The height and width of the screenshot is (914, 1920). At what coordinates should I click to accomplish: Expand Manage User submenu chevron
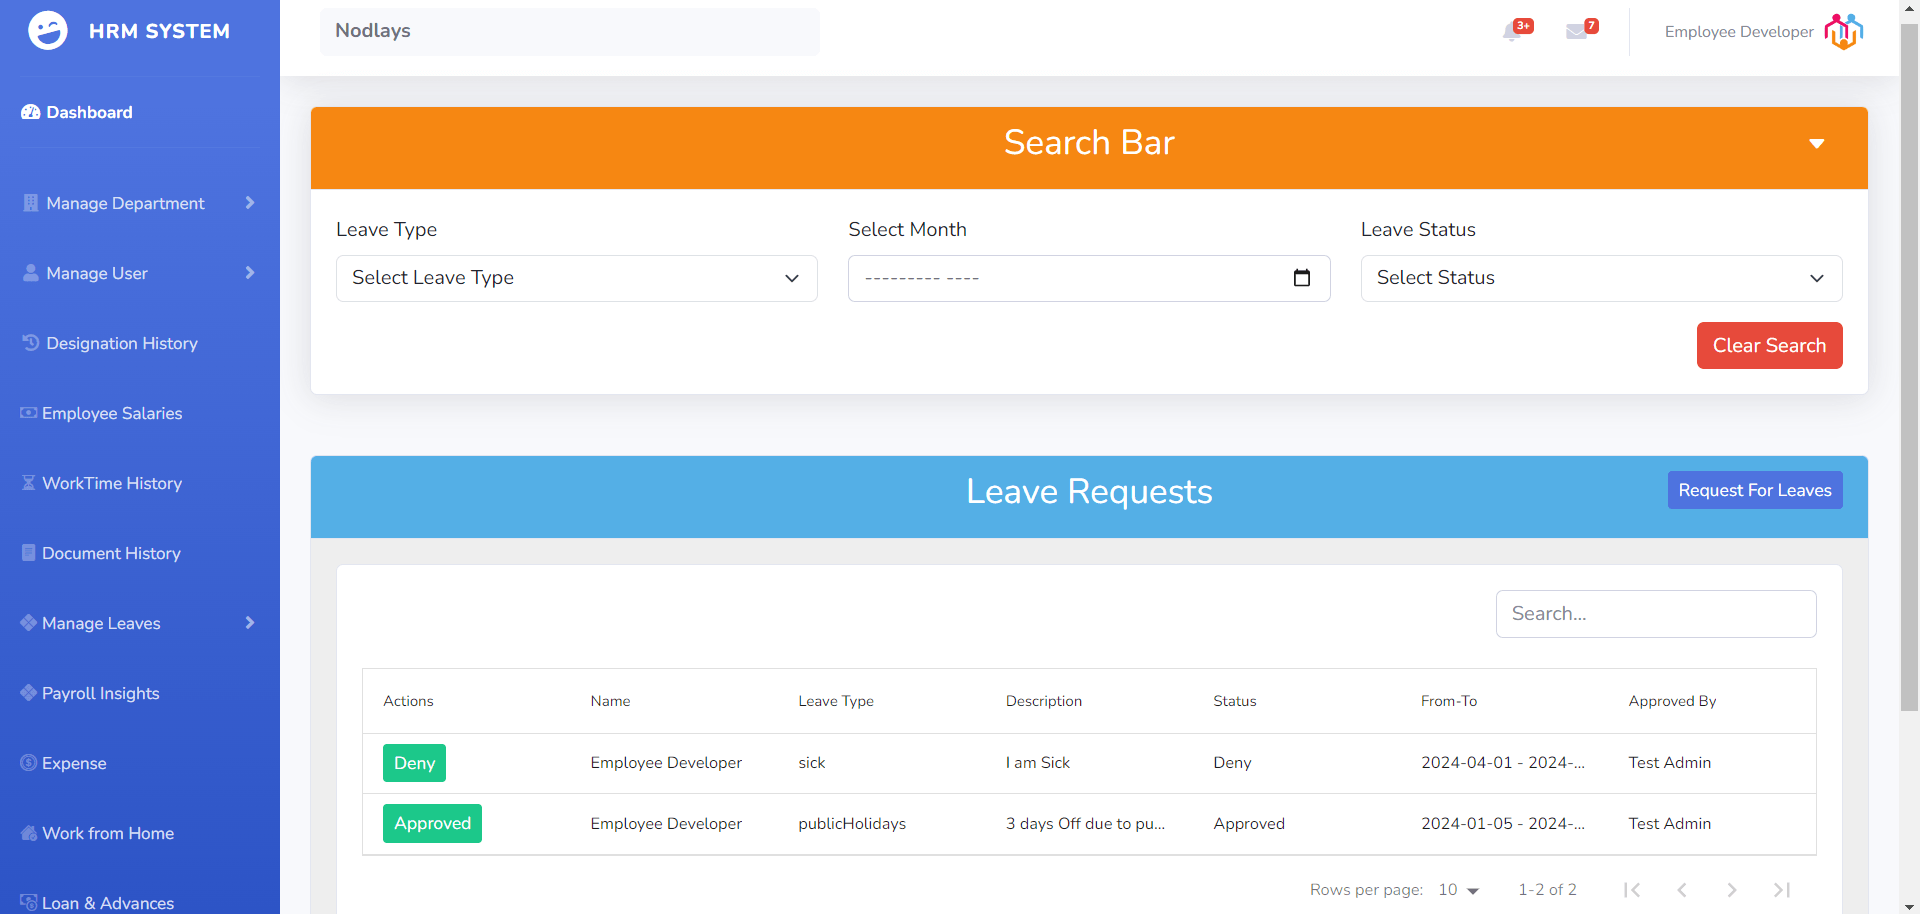coord(250,273)
